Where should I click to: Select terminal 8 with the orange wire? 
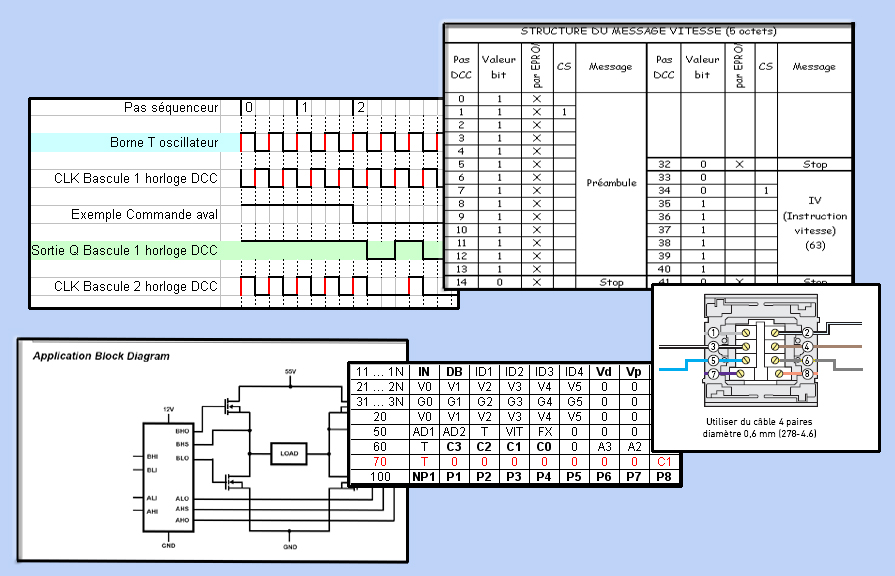point(806,374)
